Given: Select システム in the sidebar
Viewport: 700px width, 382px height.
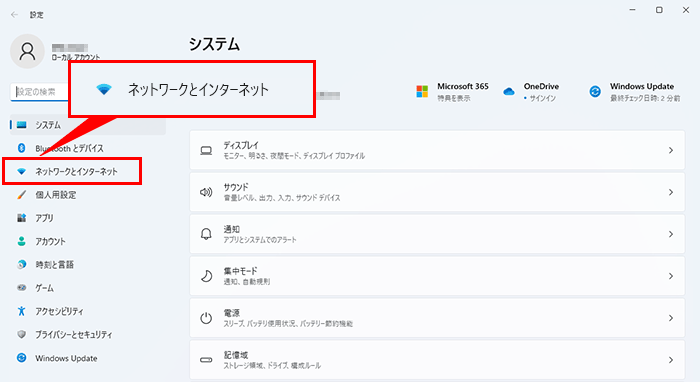Looking at the screenshot, I should click(x=88, y=125).
